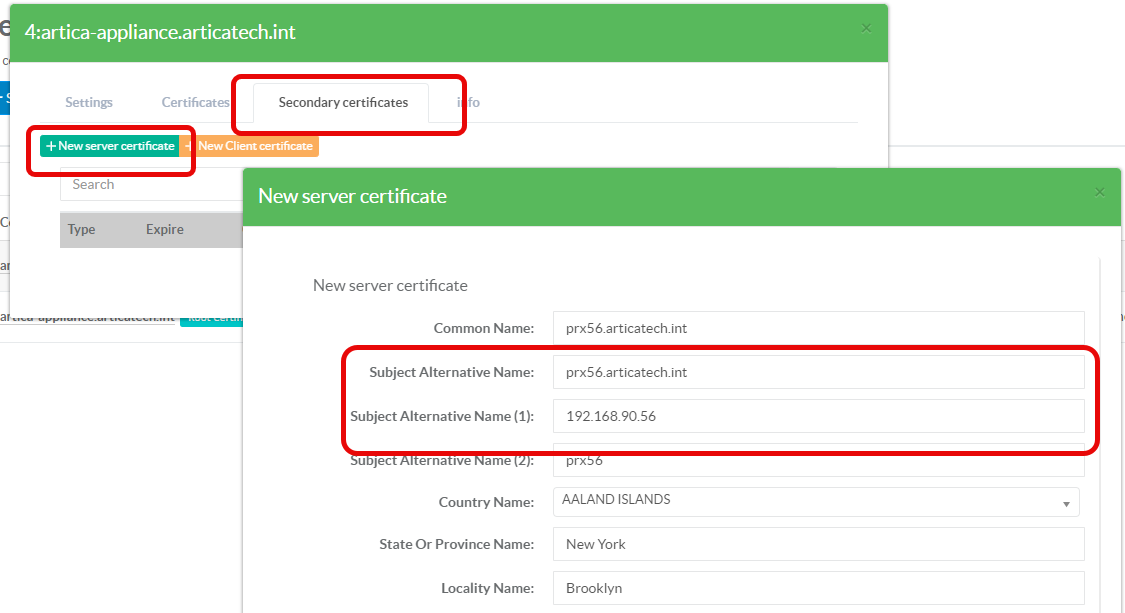This screenshot has width=1125, height=613.
Task: Click the plus icon on New server certificate
Action: tap(51, 146)
